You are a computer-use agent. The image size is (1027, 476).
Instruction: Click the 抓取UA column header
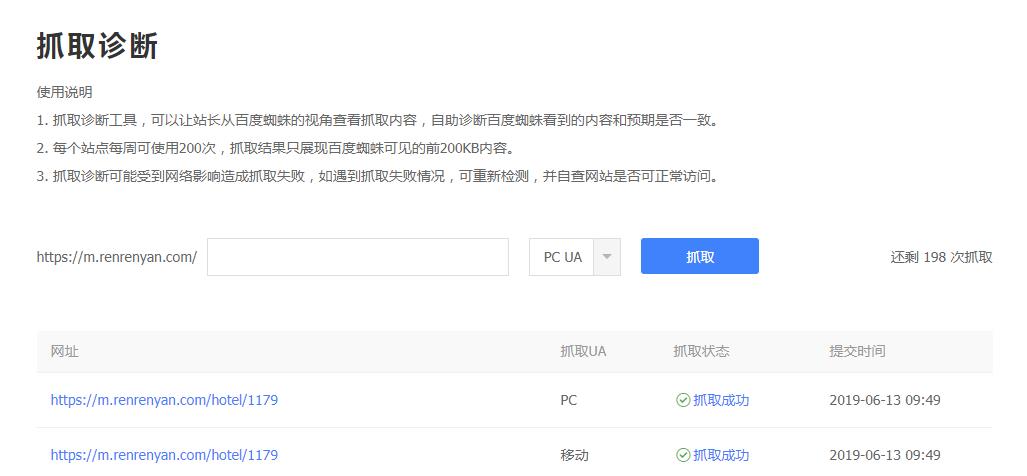coord(583,352)
